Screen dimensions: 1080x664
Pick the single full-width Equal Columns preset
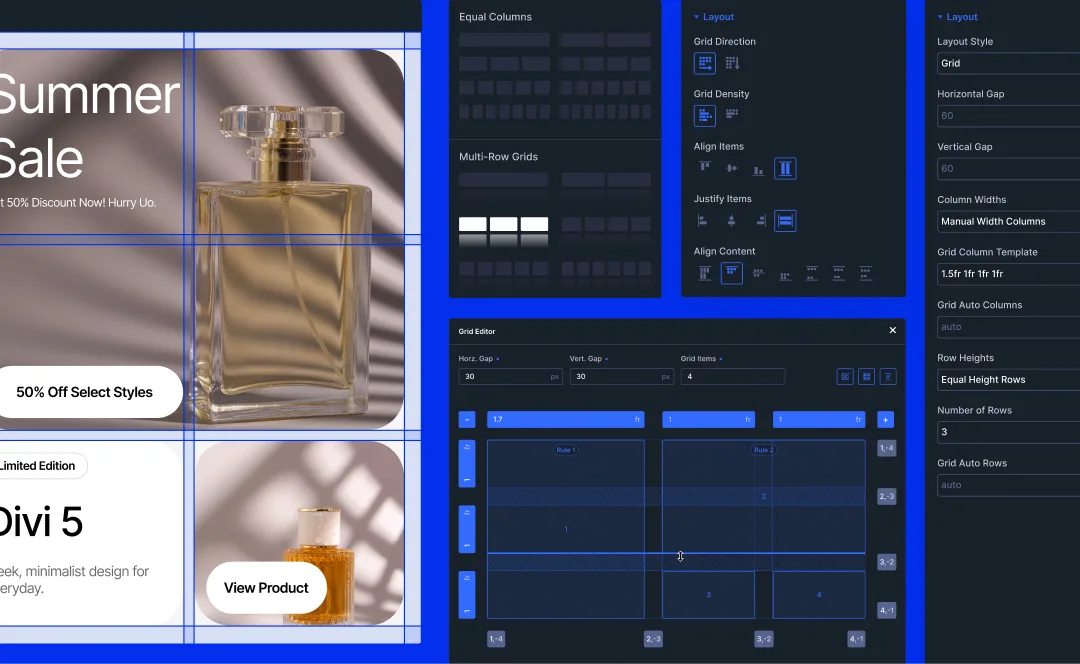(504, 40)
